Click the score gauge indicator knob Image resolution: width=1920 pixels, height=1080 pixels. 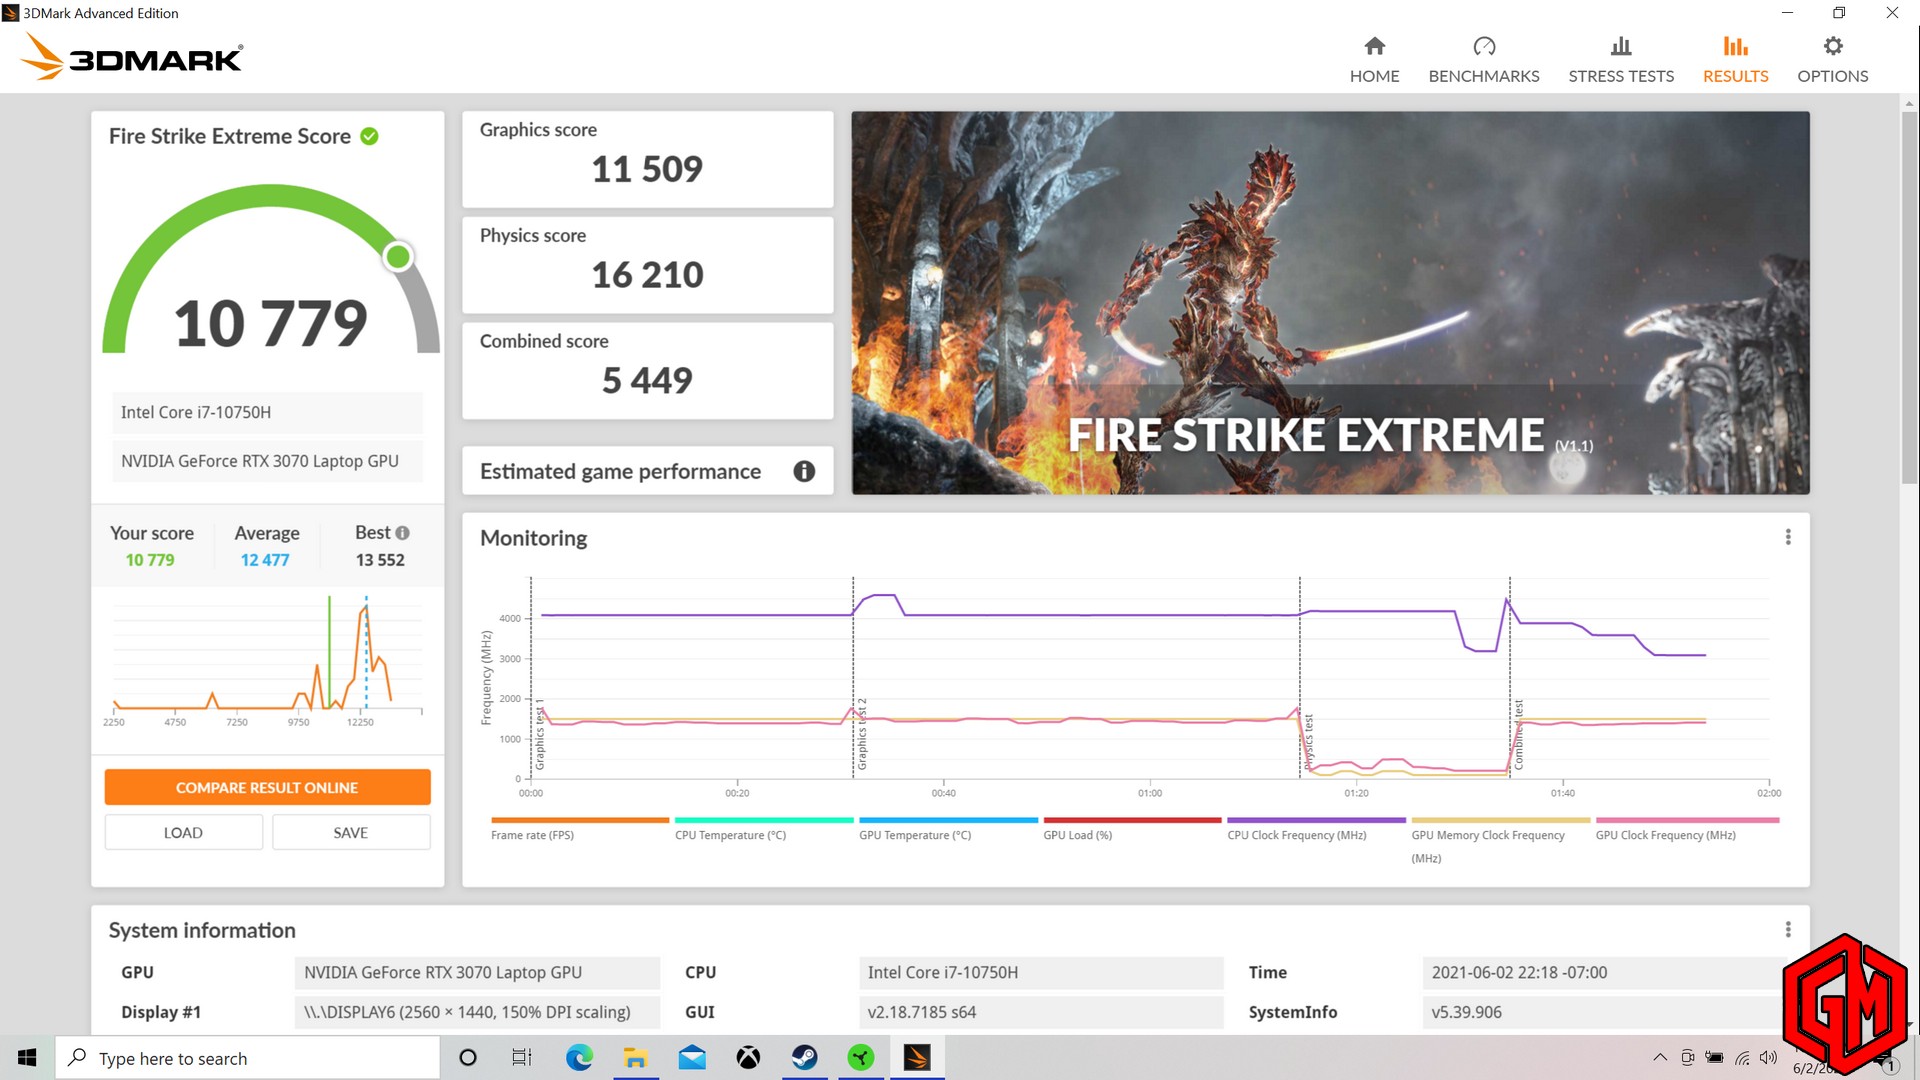(x=398, y=257)
